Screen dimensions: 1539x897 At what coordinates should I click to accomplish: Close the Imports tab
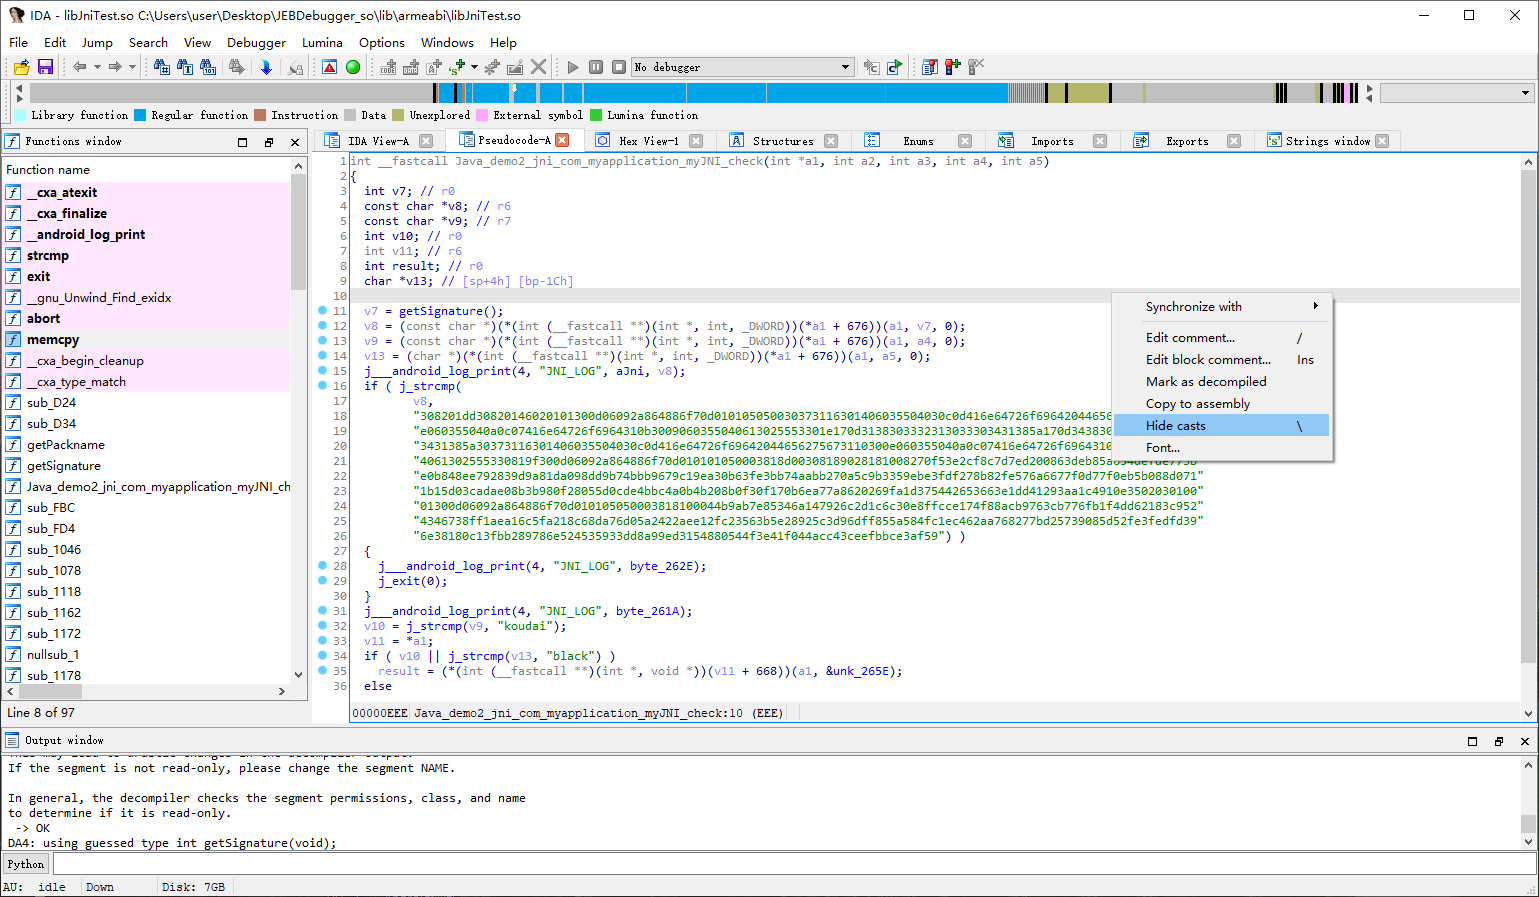1100,141
